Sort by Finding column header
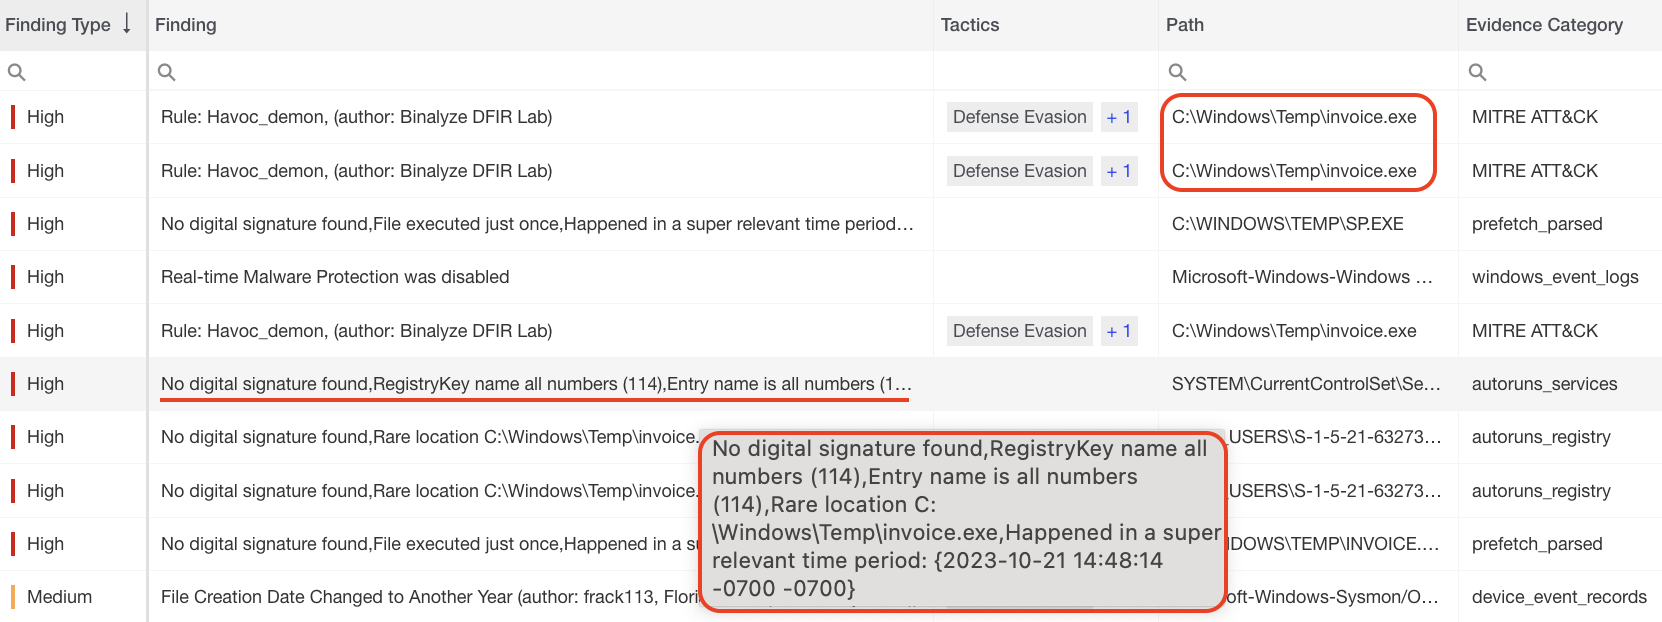 pyautogui.click(x=186, y=25)
